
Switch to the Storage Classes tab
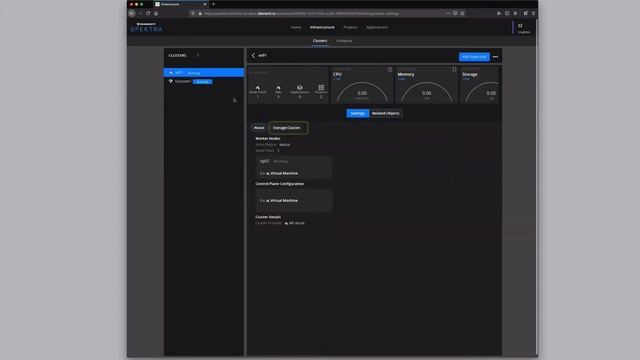coord(287,128)
